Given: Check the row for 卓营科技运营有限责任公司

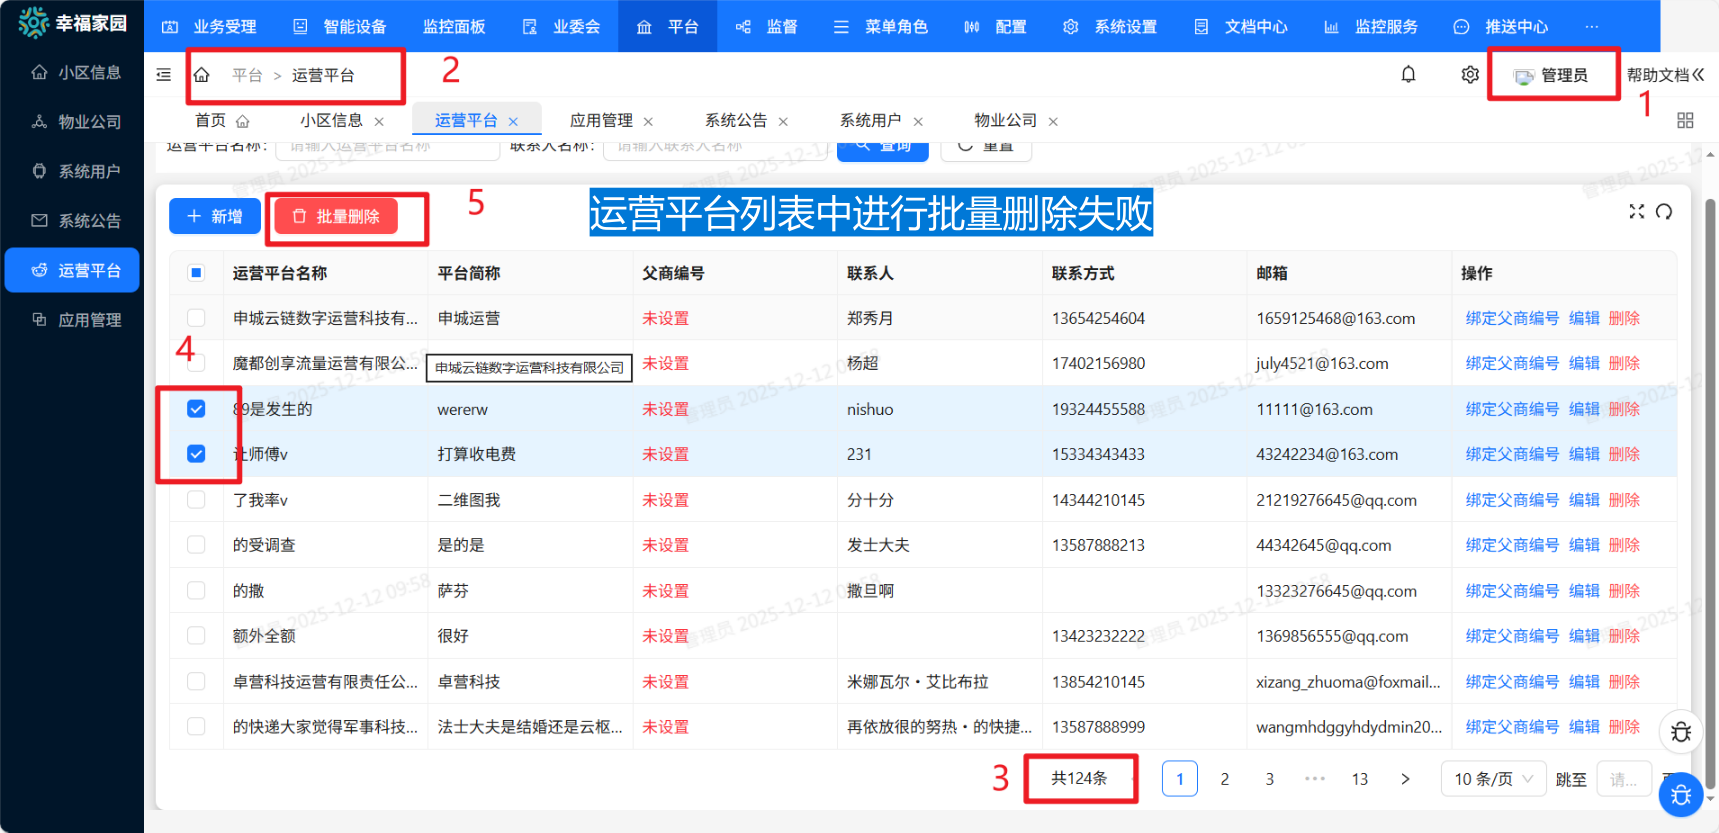Looking at the screenshot, I should click(x=196, y=682).
